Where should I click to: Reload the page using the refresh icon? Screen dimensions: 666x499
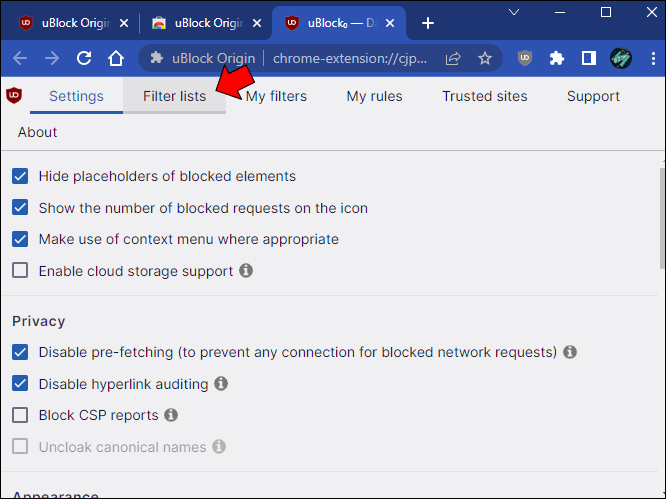[x=84, y=58]
